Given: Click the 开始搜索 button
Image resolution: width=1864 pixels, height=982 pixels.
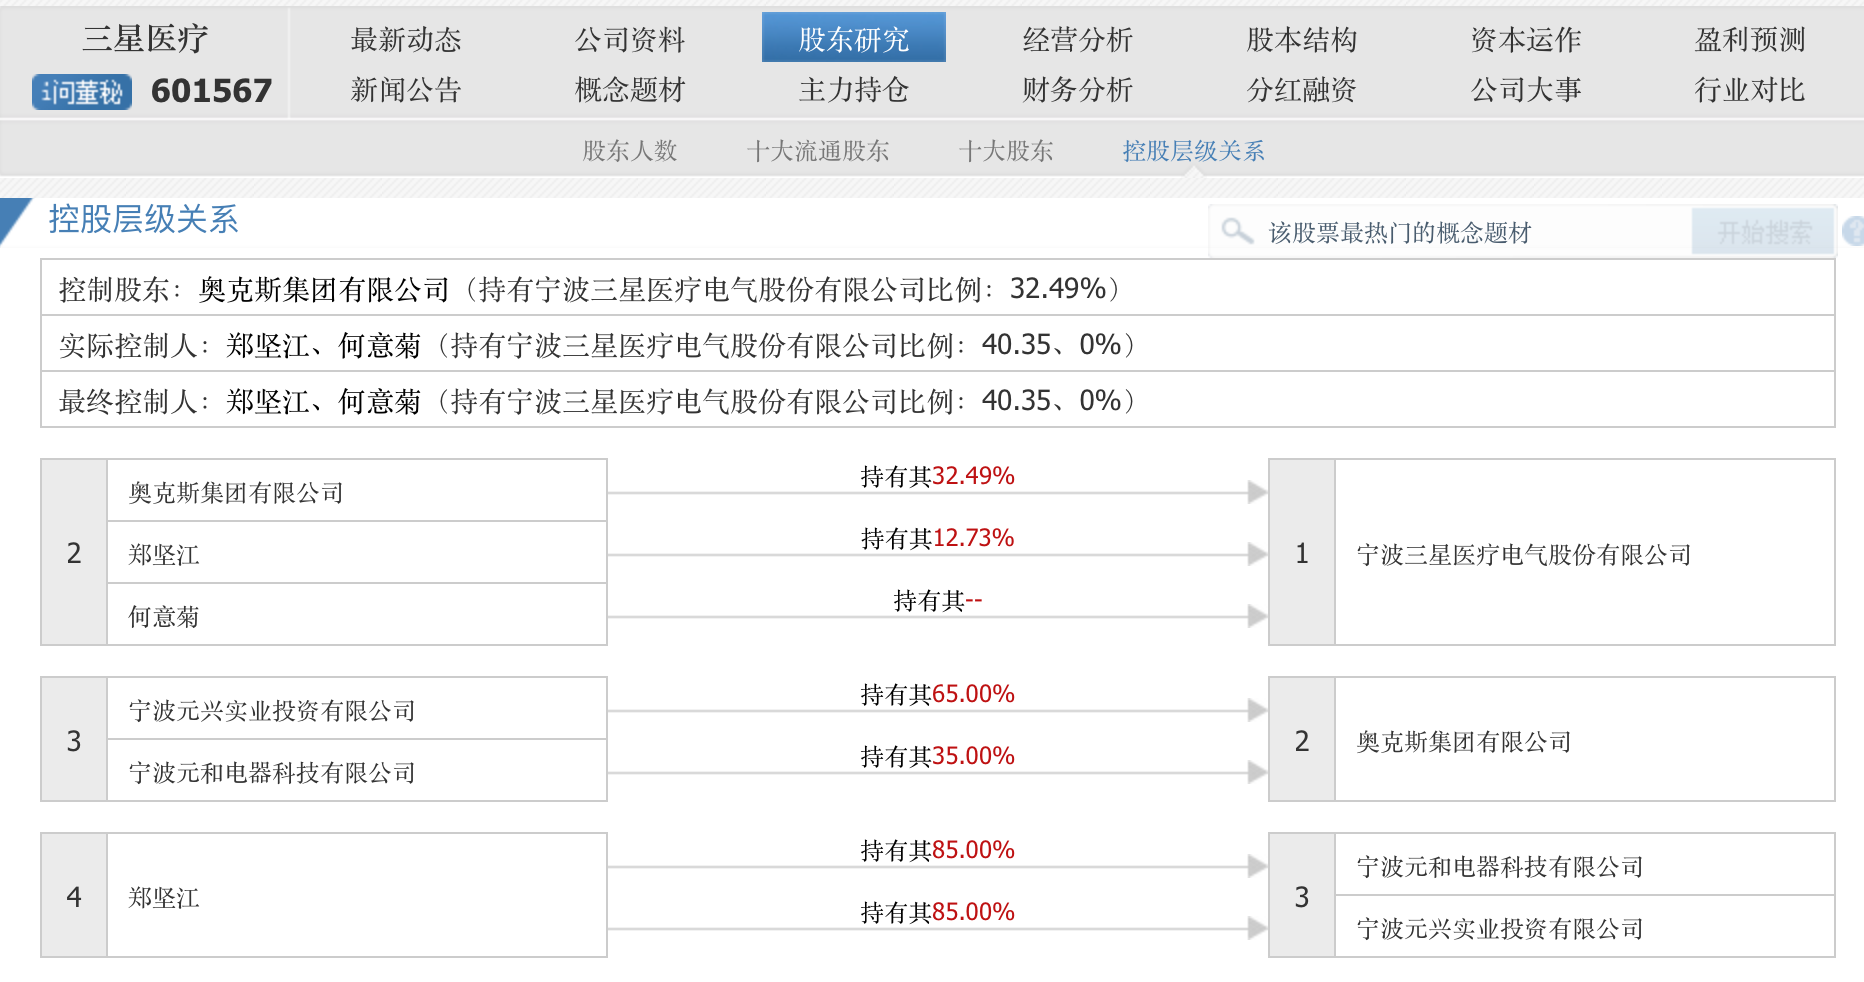Looking at the screenshot, I should (1764, 232).
